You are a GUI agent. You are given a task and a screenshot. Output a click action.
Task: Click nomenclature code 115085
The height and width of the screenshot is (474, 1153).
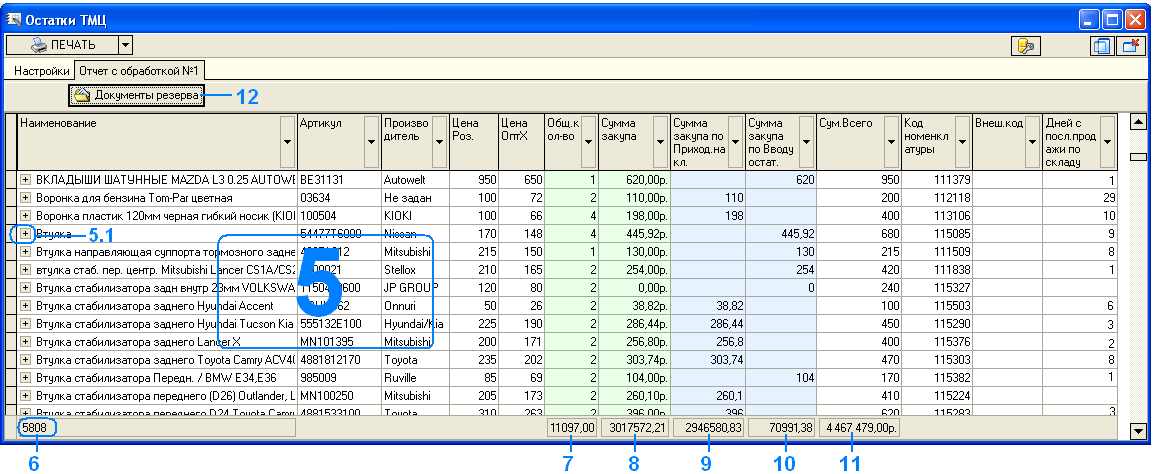936,234
